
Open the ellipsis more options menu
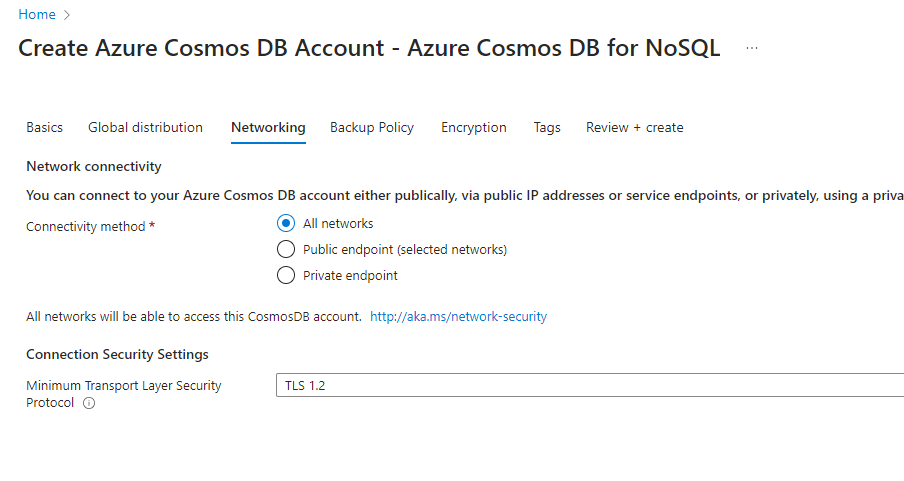tap(752, 48)
